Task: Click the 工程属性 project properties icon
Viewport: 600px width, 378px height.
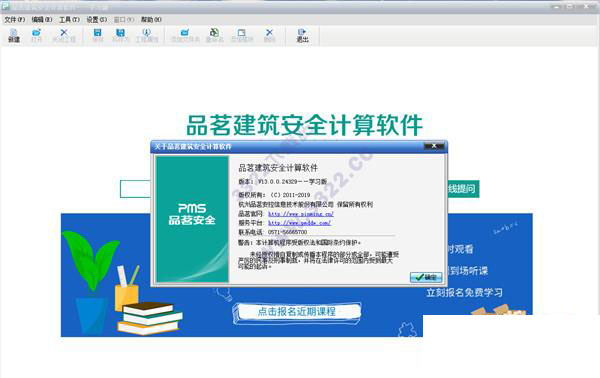Action: 147,35
